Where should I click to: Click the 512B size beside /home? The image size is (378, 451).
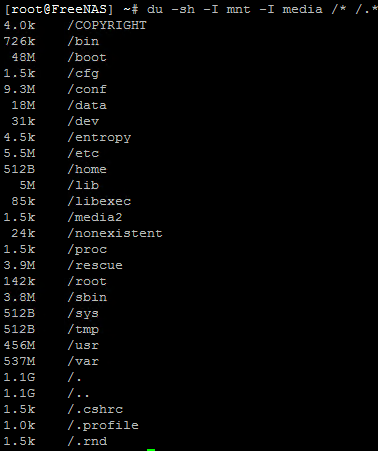(19, 170)
